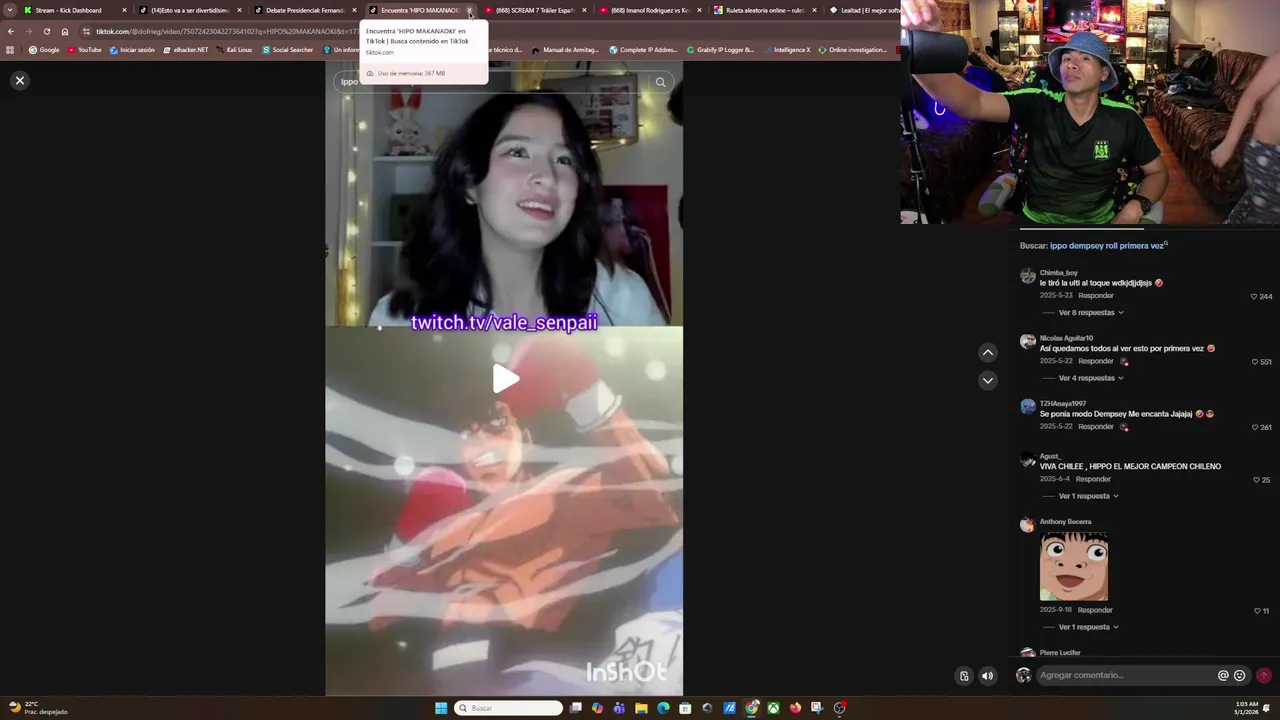Open suggested search 'ippo dempsey roll primera vez'
Screen dimensions: 1280x720
click(x=1107, y=245)
